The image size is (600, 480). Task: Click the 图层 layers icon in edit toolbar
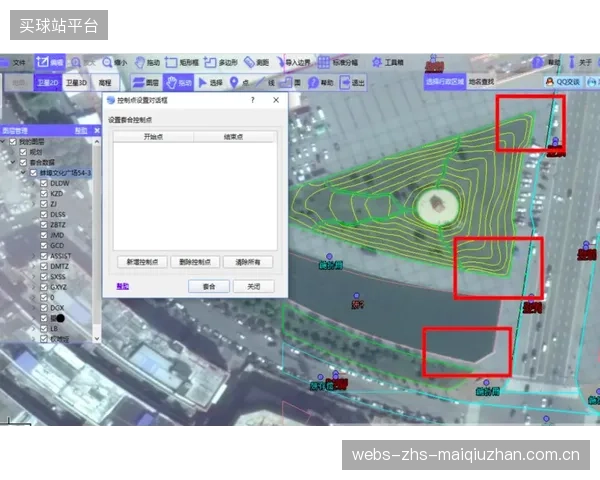[138, 82]
